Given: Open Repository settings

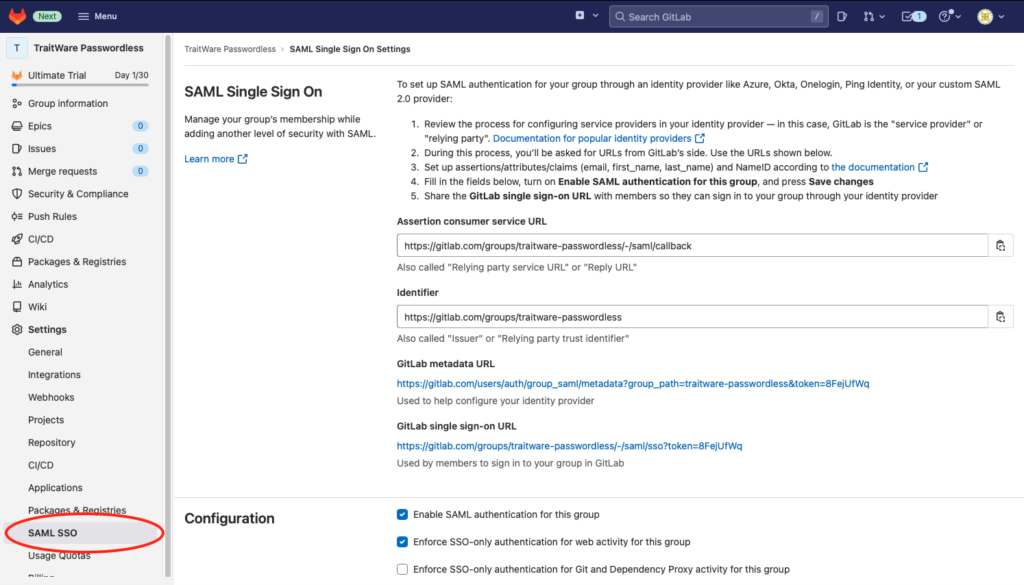Looking at the screenshot, I should pyautogui.click(x=52, y=443).
